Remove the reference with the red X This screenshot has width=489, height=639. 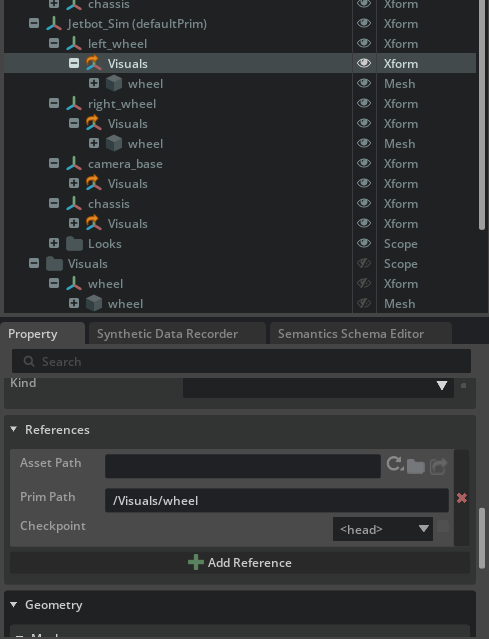(x=462, y=498)
